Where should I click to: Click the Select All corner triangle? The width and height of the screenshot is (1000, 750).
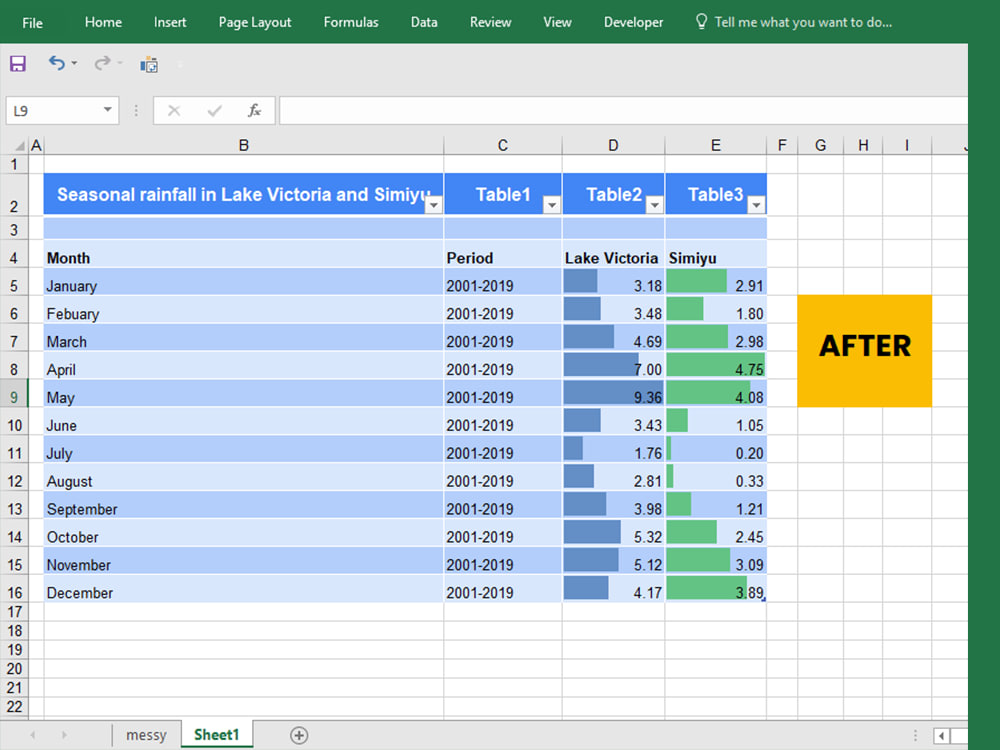20,146
